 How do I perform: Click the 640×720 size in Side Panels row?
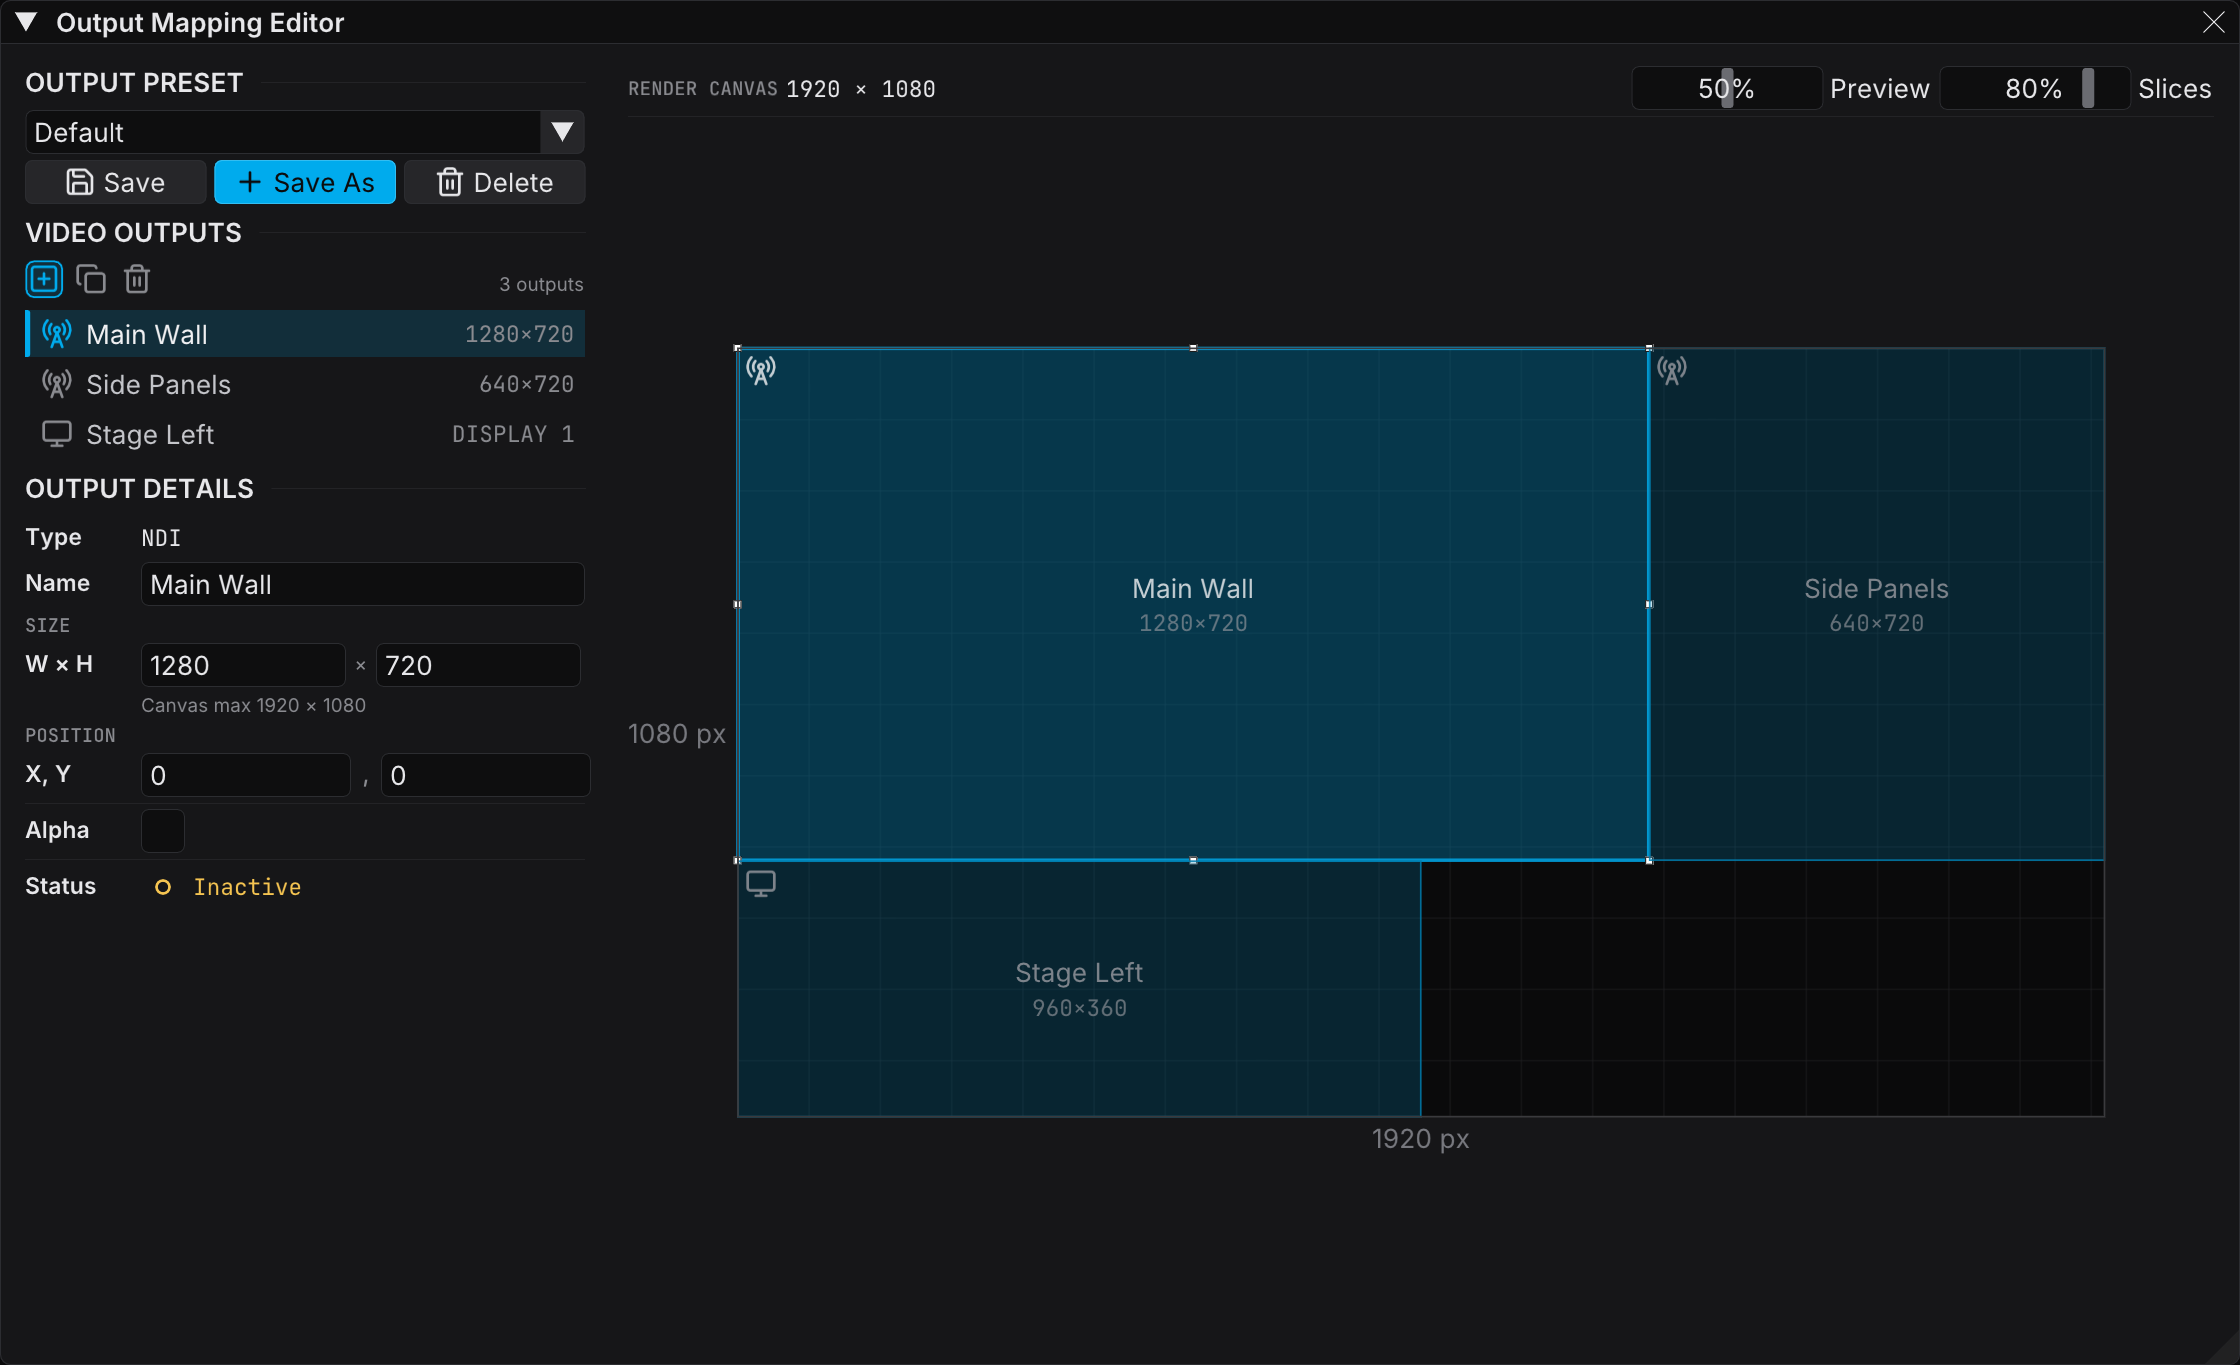(x=526, y=384)
